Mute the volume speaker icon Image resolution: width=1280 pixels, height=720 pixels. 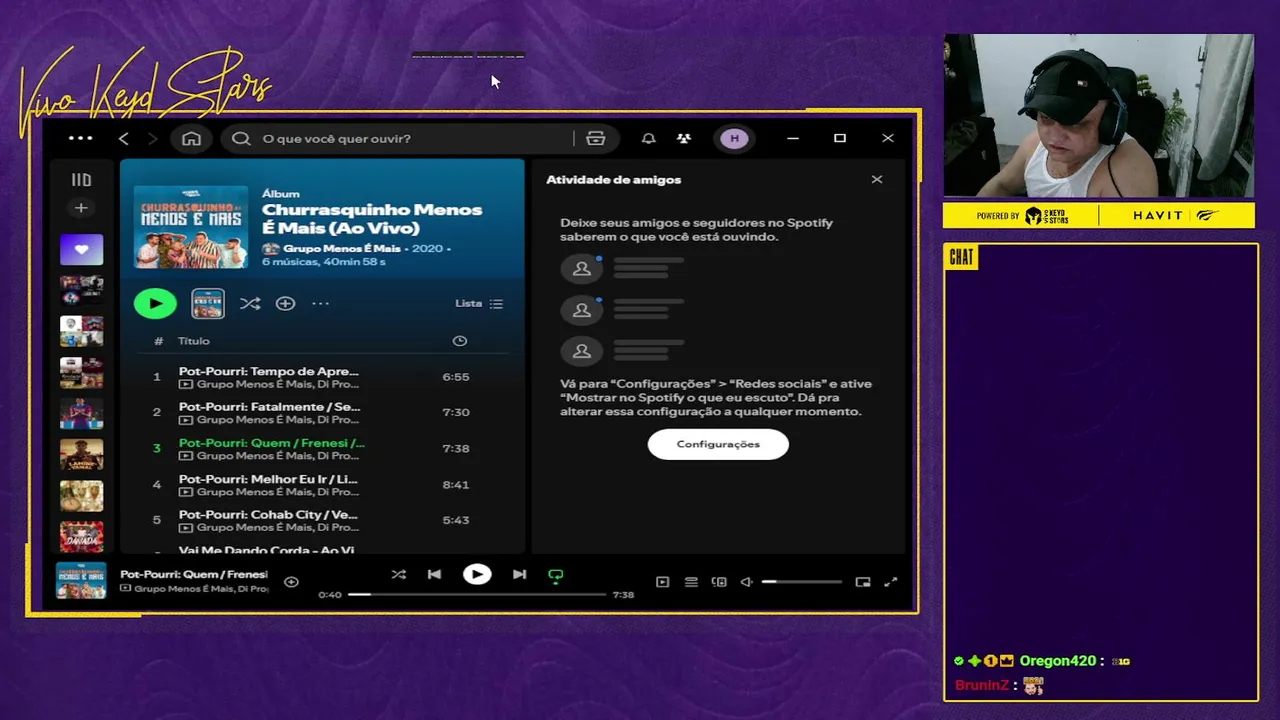tap(746, 581)
